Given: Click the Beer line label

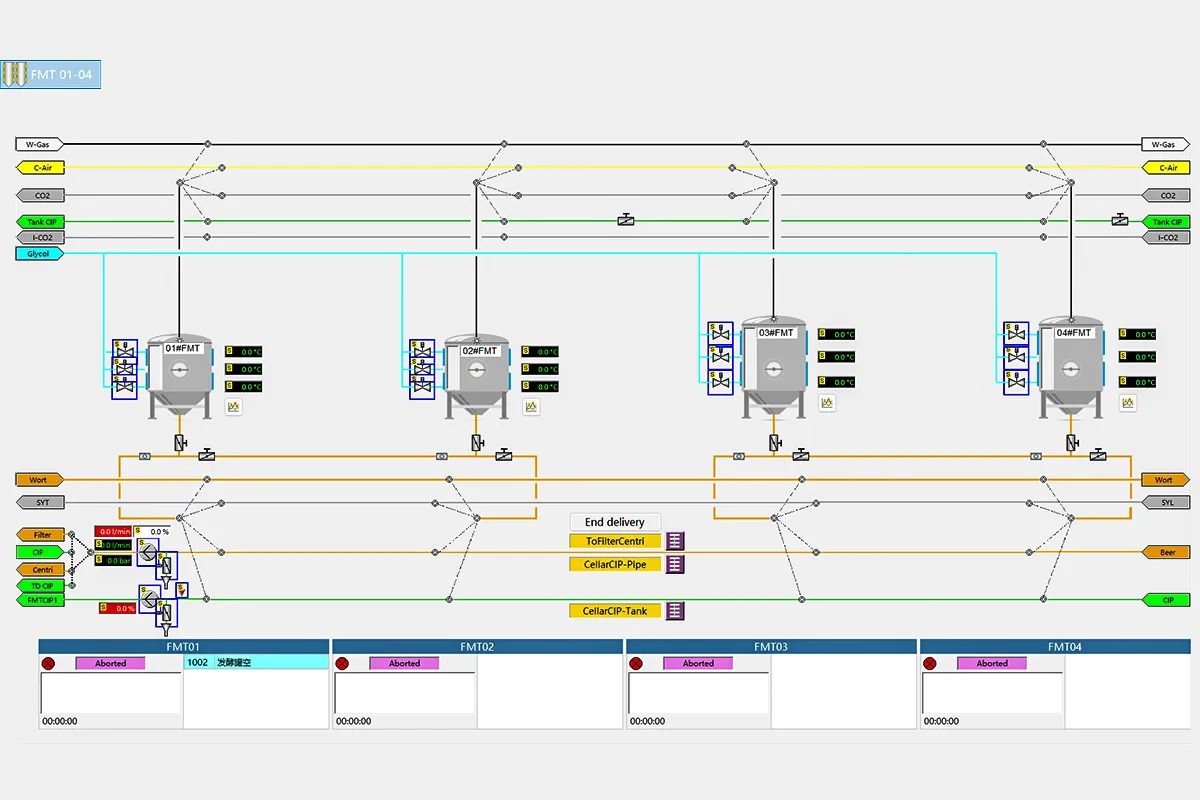Looking at the screenshot, I should pos(1166,552).
